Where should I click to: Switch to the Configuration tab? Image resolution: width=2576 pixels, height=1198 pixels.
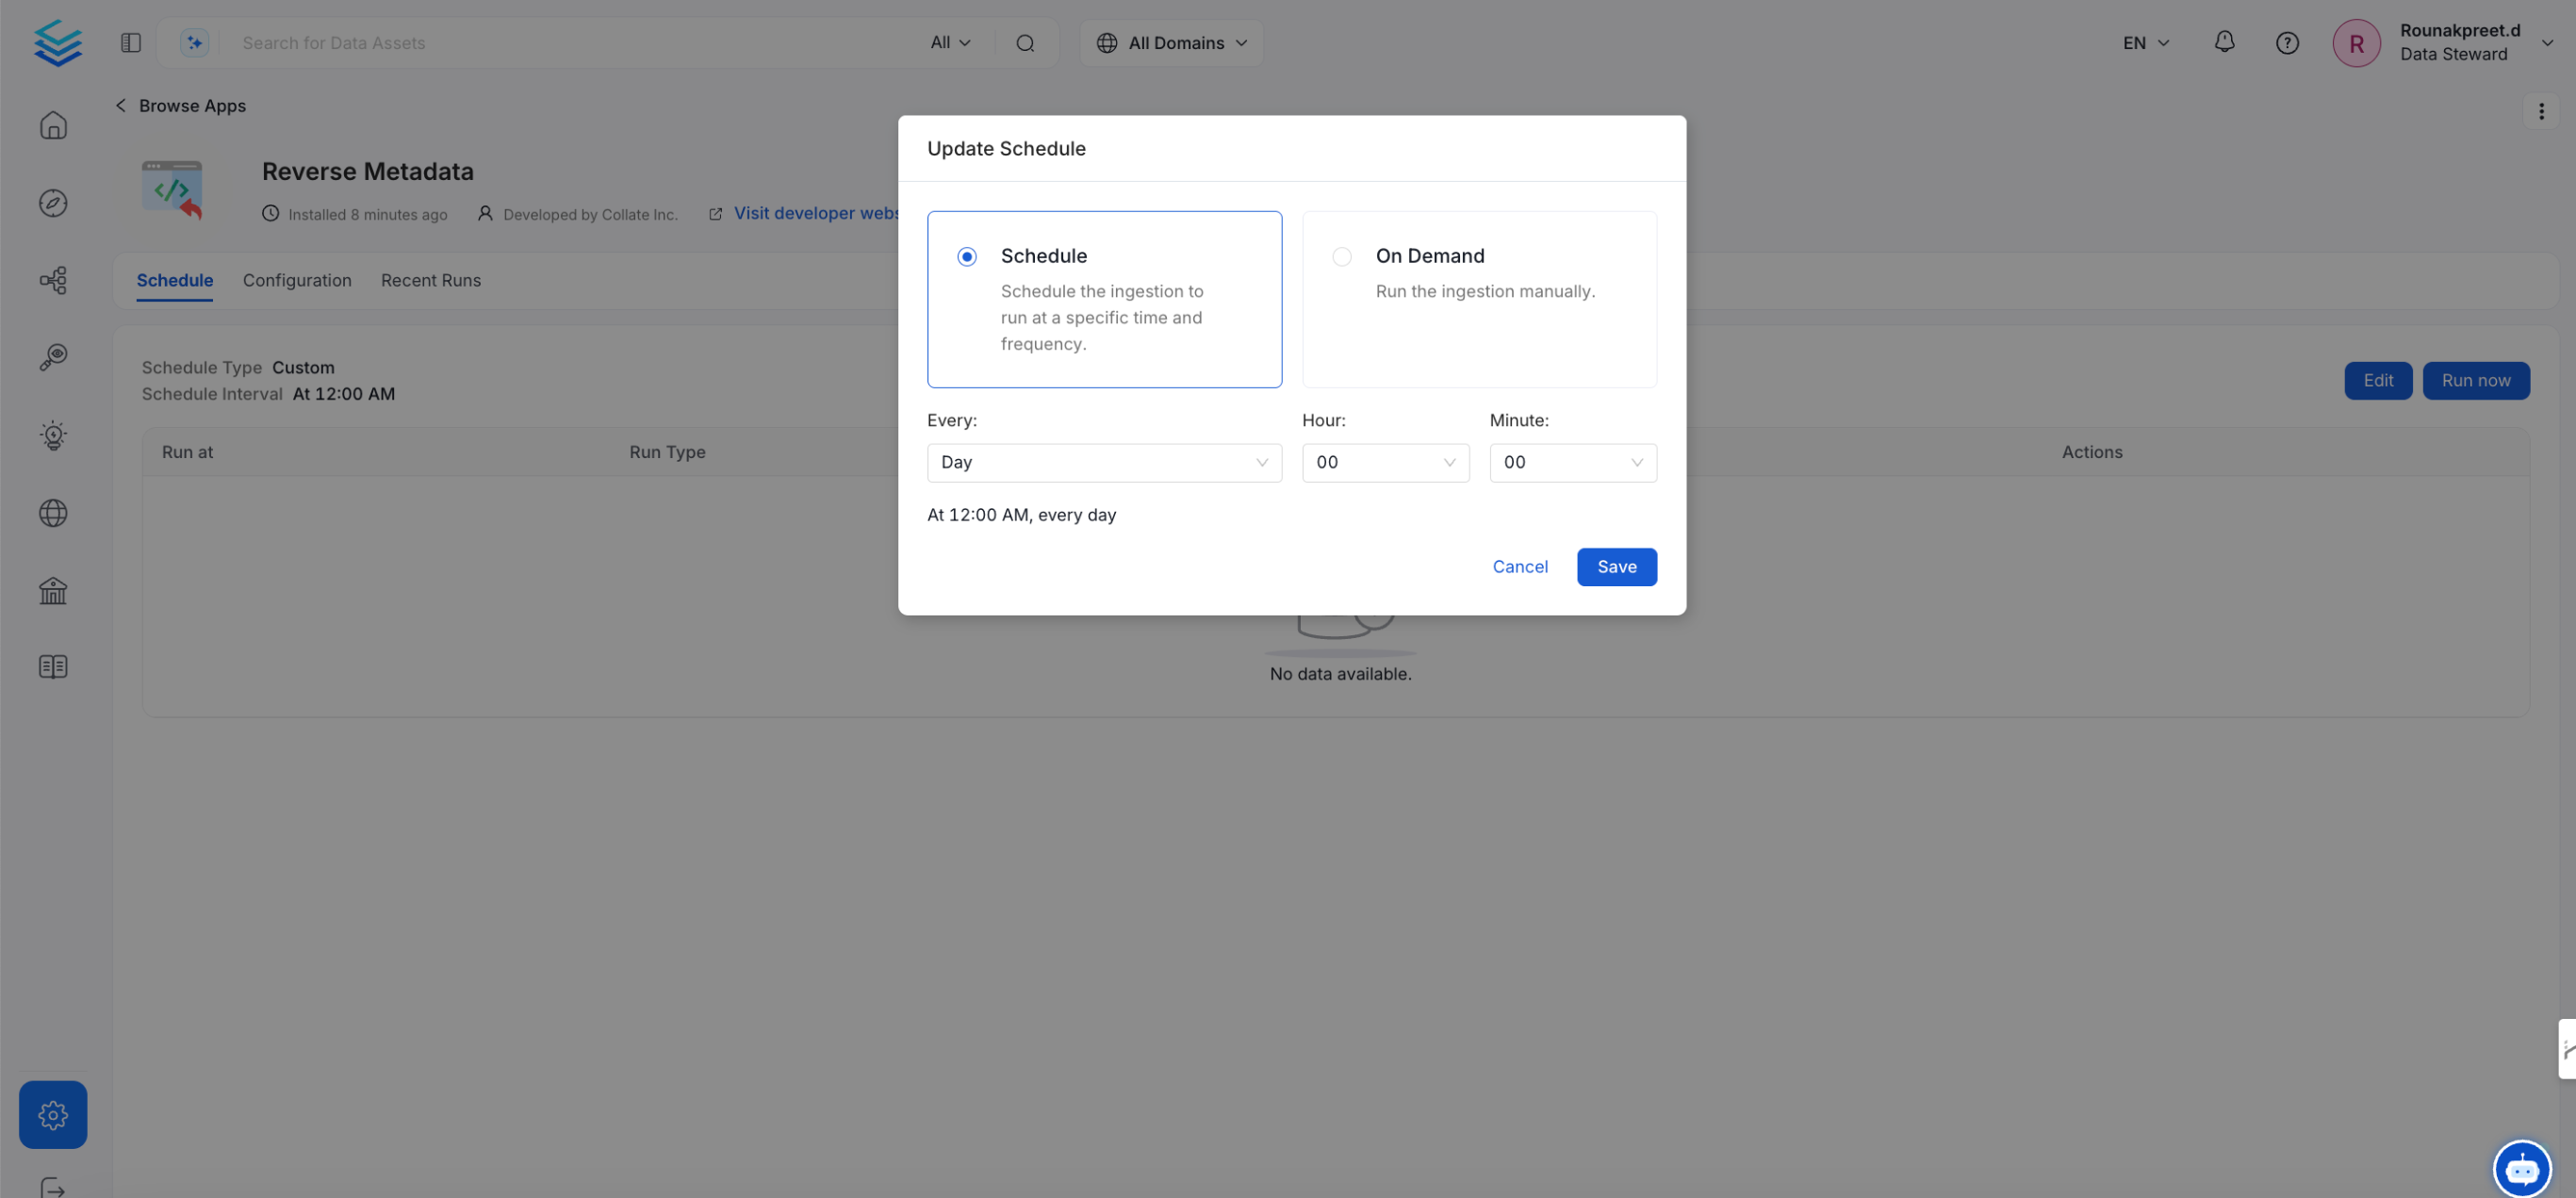[297, 280]
